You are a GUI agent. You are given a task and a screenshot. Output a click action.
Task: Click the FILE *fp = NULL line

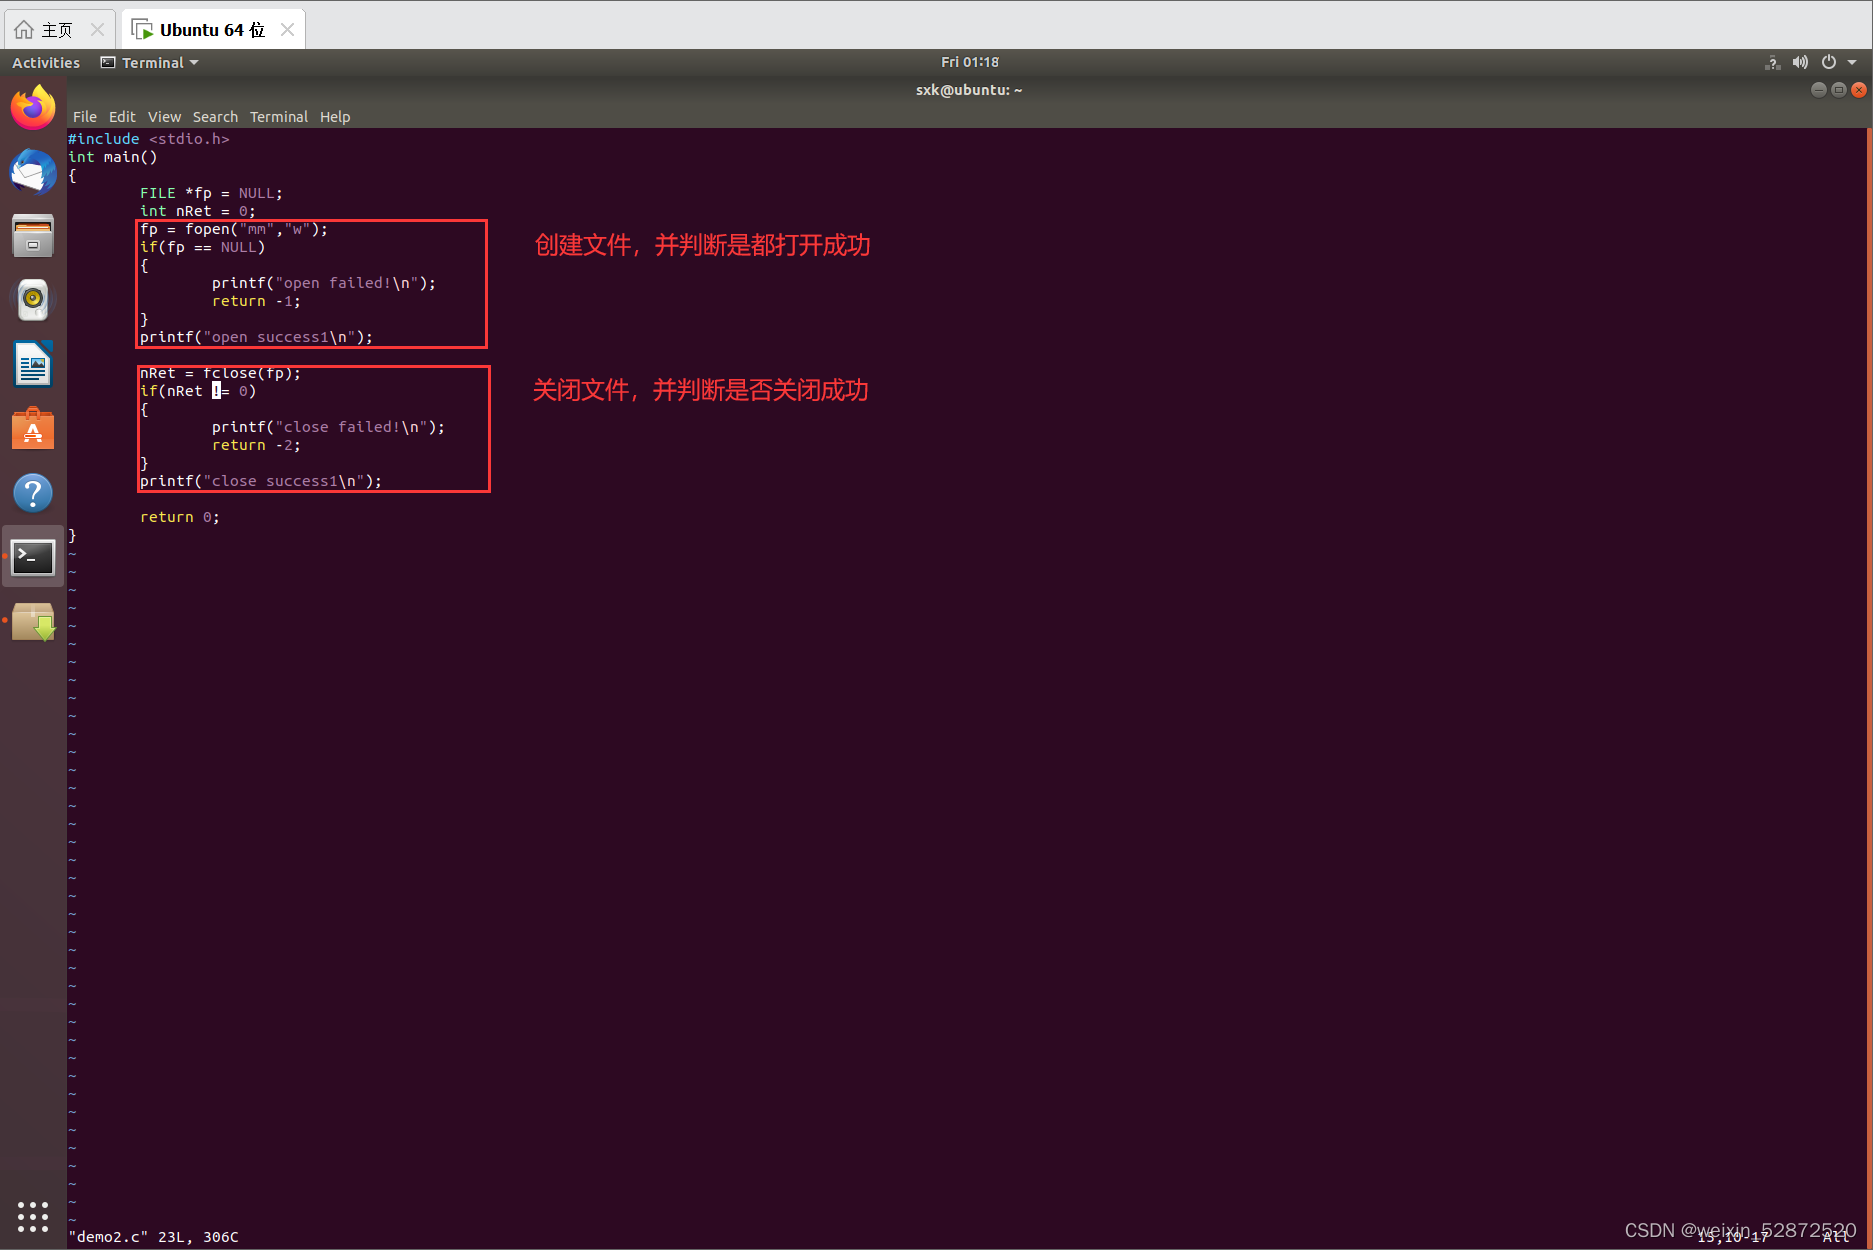211,193
